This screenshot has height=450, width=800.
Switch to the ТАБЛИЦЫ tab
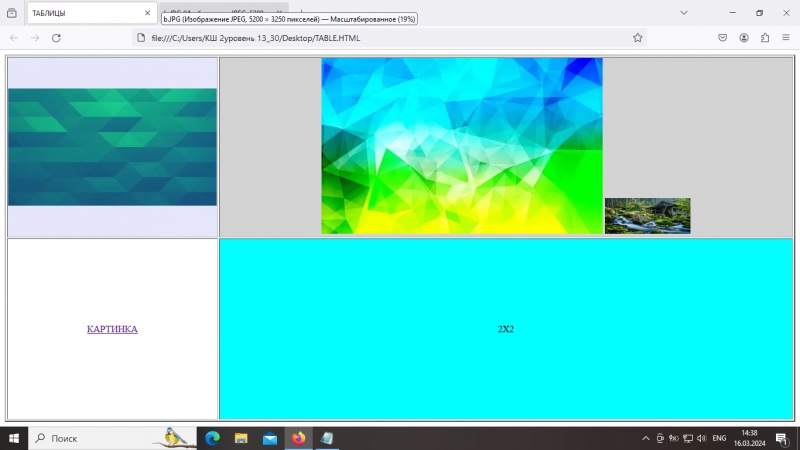85,13
